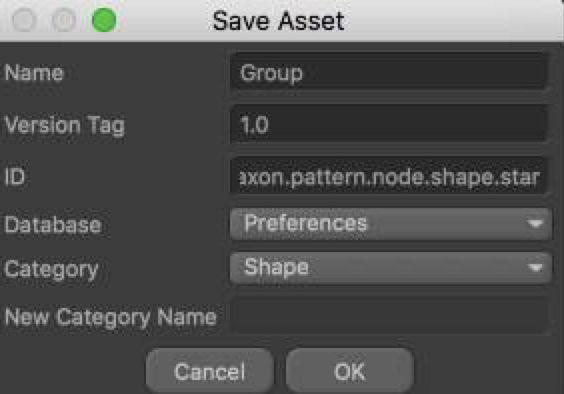Click the Name label

[x=34, y=73]
